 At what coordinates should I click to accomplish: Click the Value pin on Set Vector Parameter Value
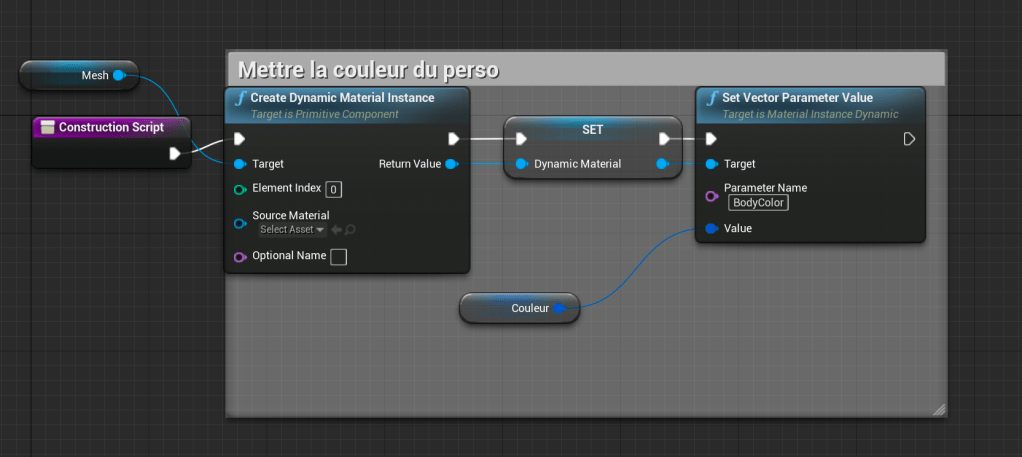[x=711, y=229]
